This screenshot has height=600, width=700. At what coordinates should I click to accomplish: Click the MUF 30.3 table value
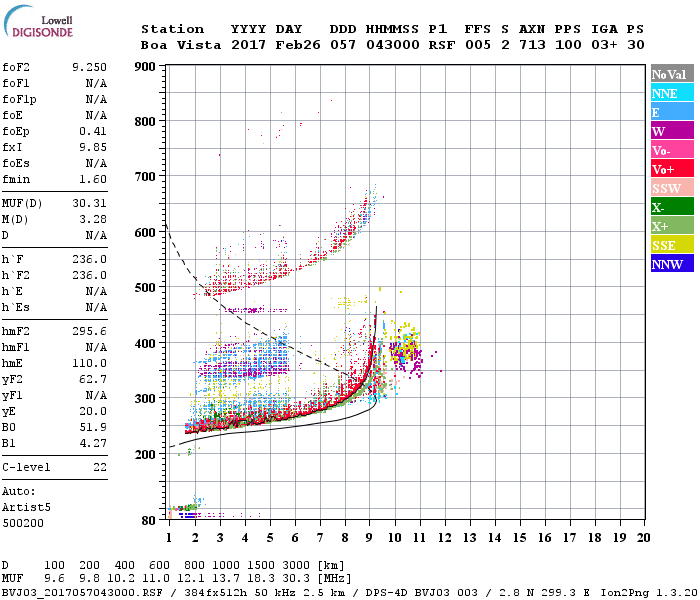pos(296,579)
